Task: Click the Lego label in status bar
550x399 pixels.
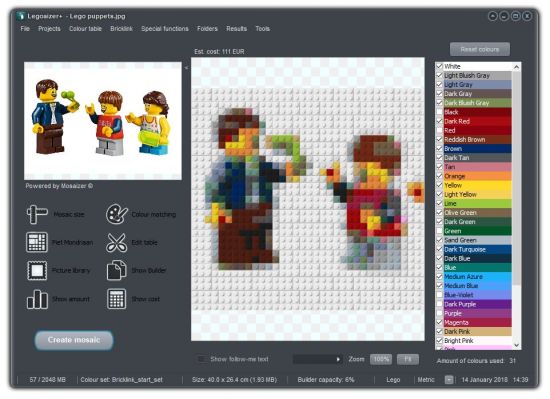Action: tap(393, 380)
